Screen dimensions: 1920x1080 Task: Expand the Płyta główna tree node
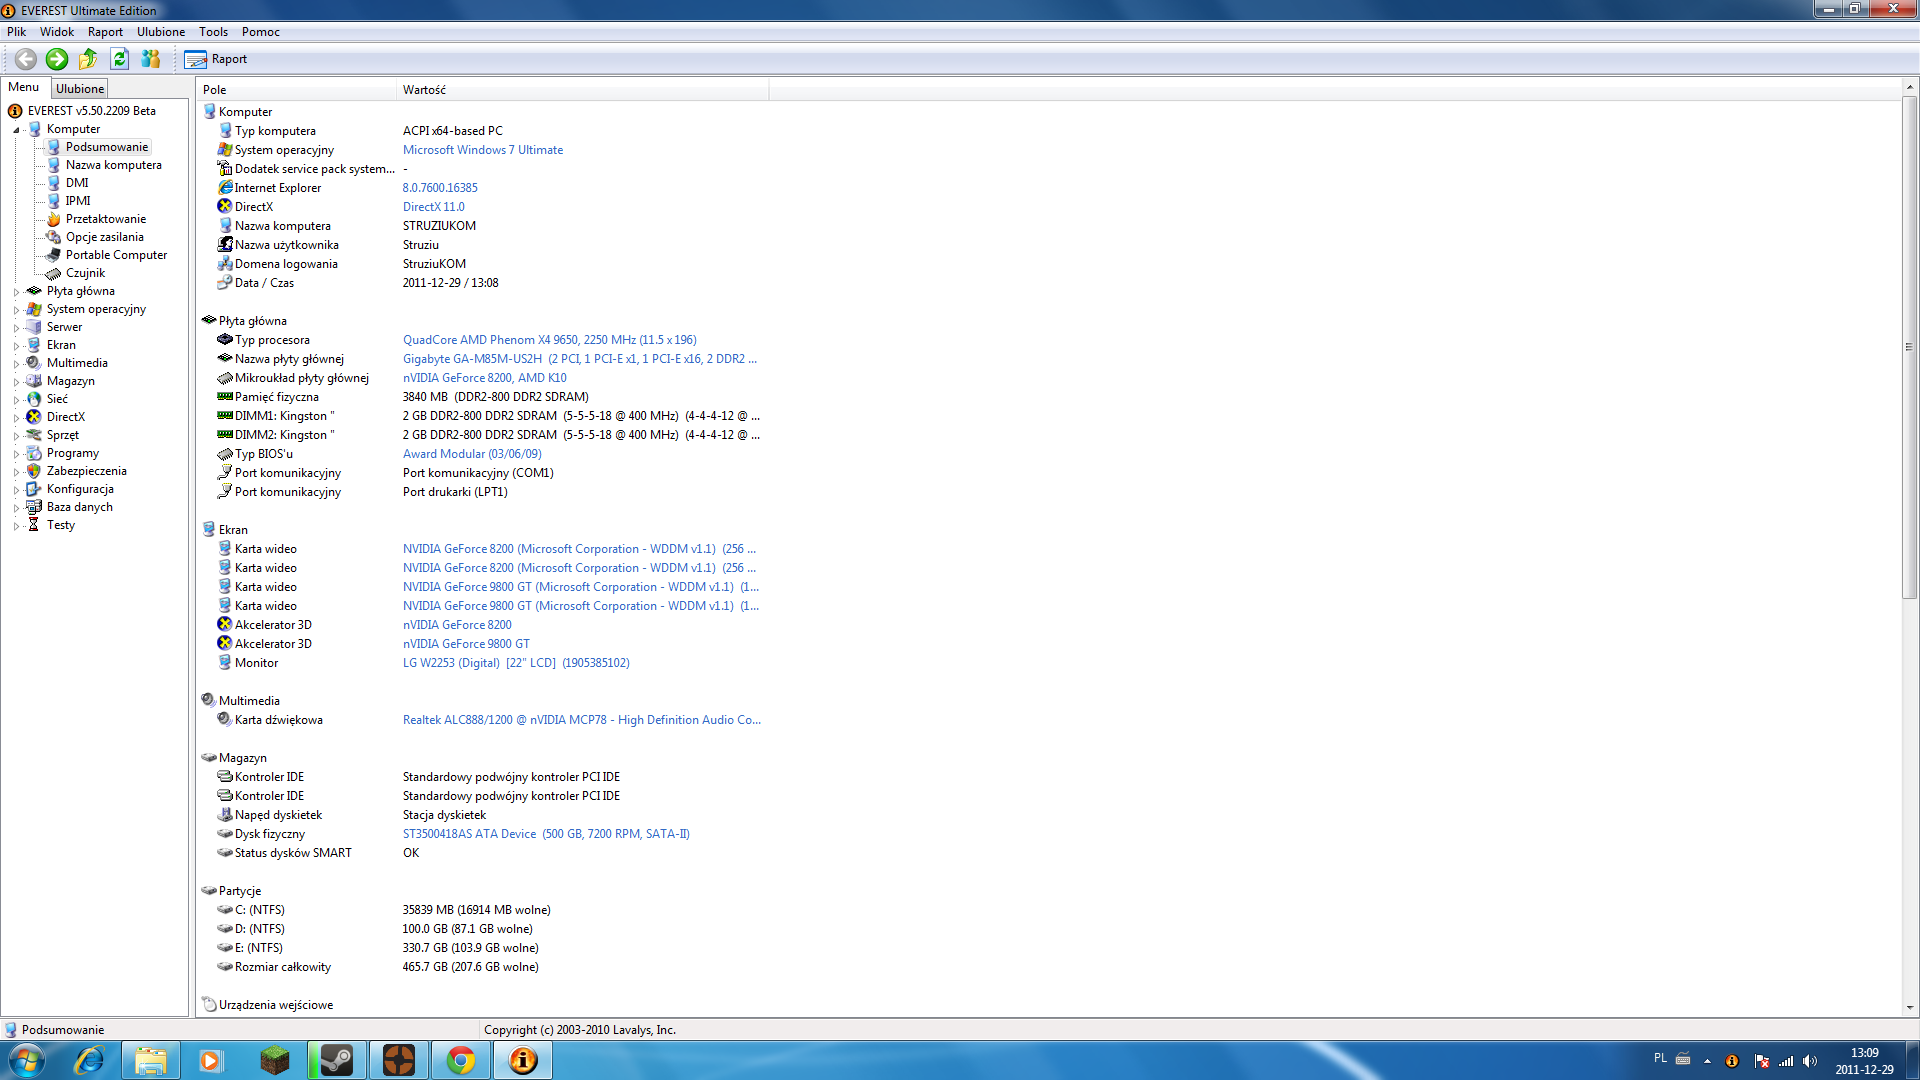click(16, 292)
